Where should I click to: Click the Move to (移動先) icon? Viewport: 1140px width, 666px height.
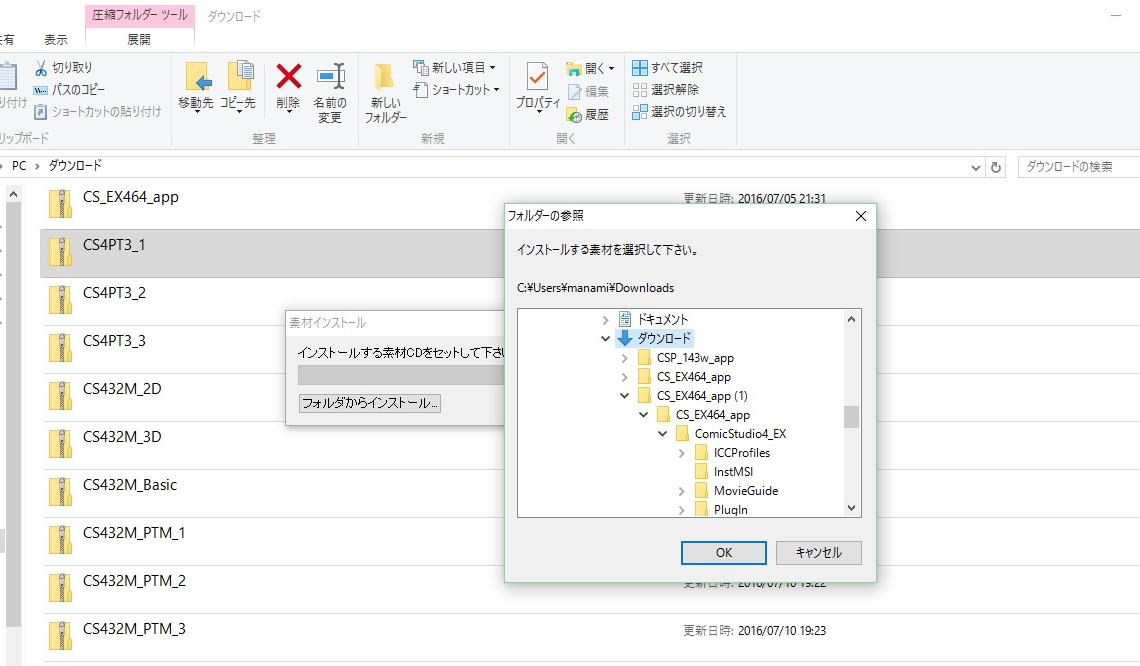click(196, 78)
